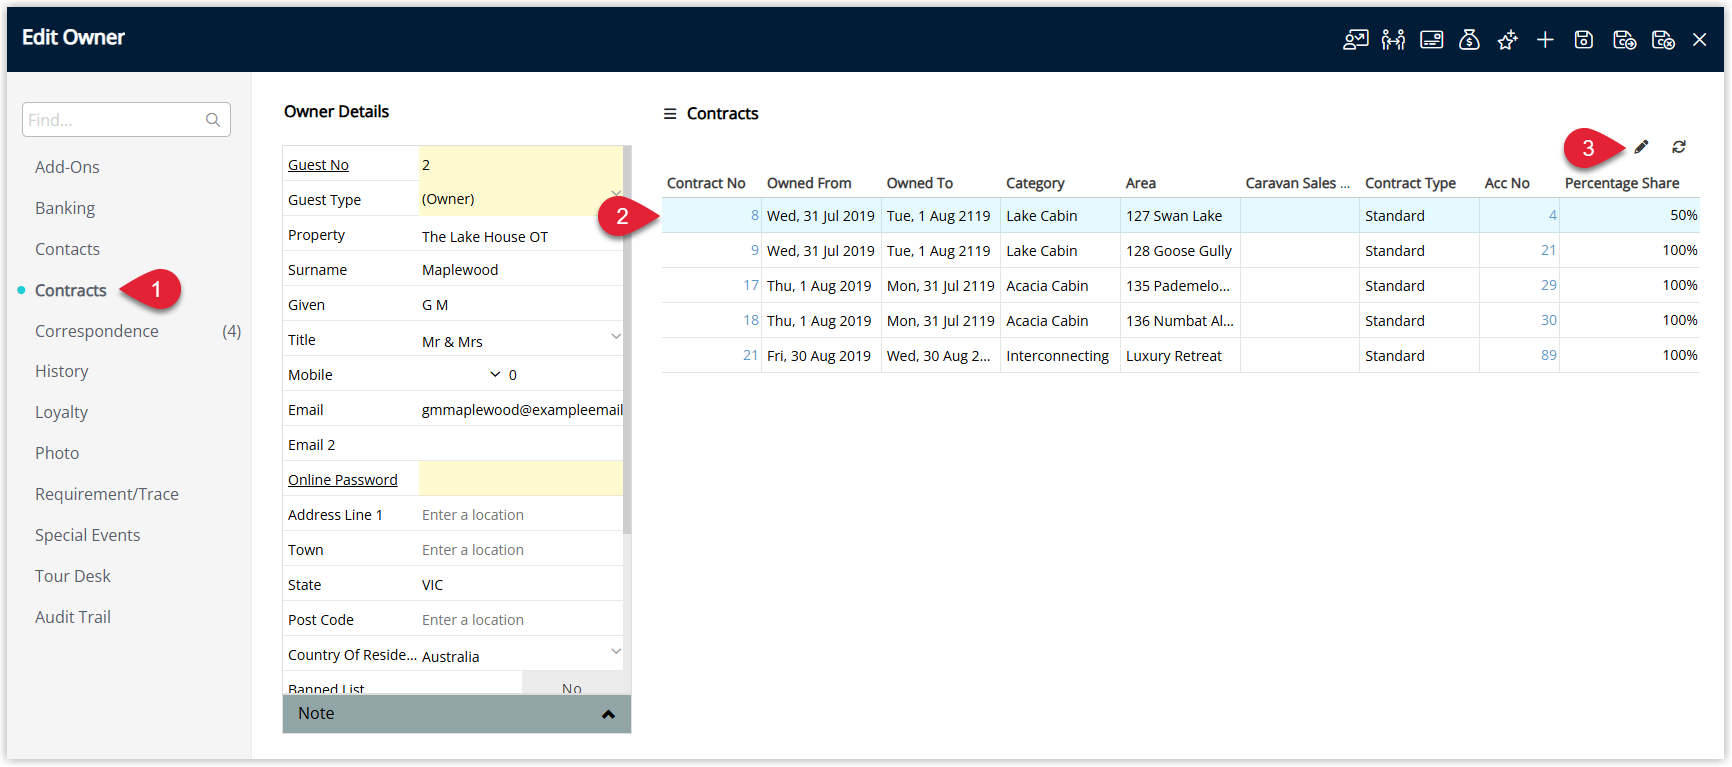Open the Photo section
Image resolution: width=1732 pixels, height=767 pixels.
point(57,453)
